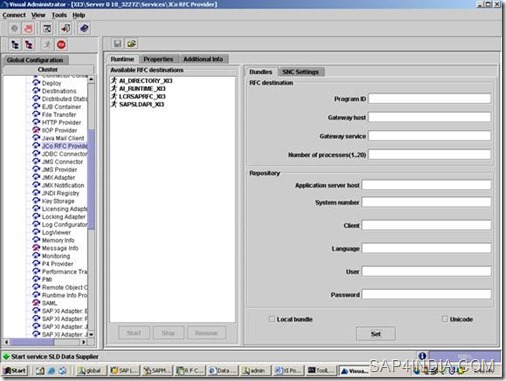The image size is (506, 381).
Task: Open the Tools menu
Action: tap(59, 15)
